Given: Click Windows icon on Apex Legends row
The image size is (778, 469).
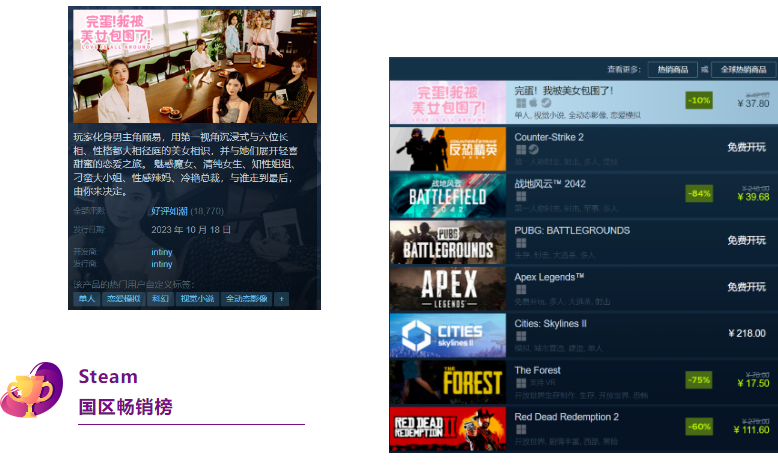Looking at the screenshot, I should [520, 289].
